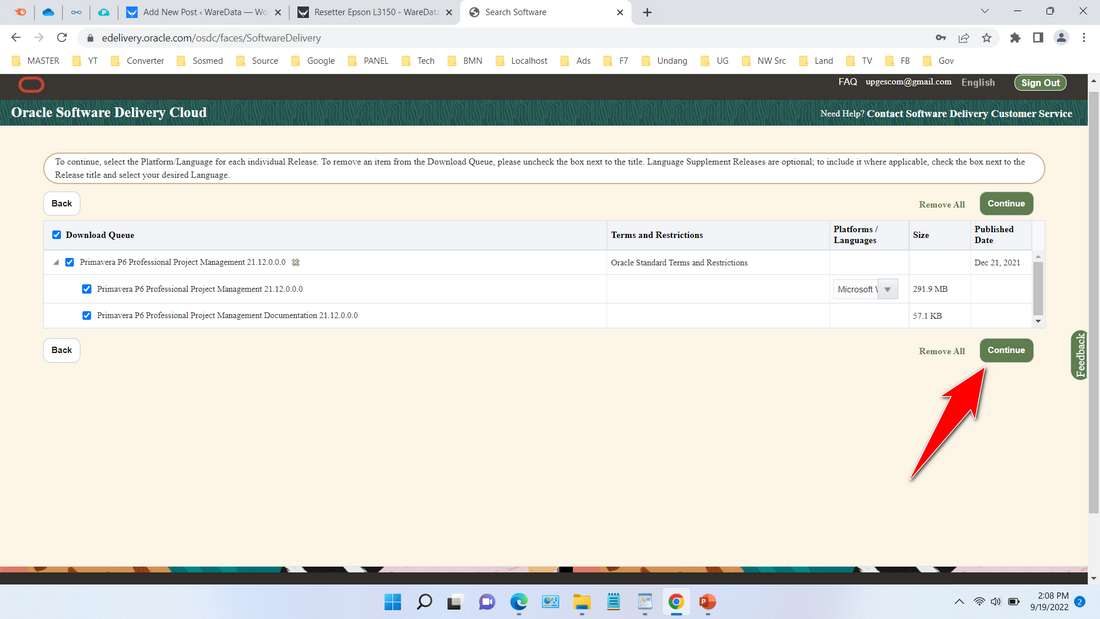Uncheck the Primavera P6 Documentation 21.12.0.0.0 checkbox
This screenshot has width=1100, height=619.
tap(86, 315)
